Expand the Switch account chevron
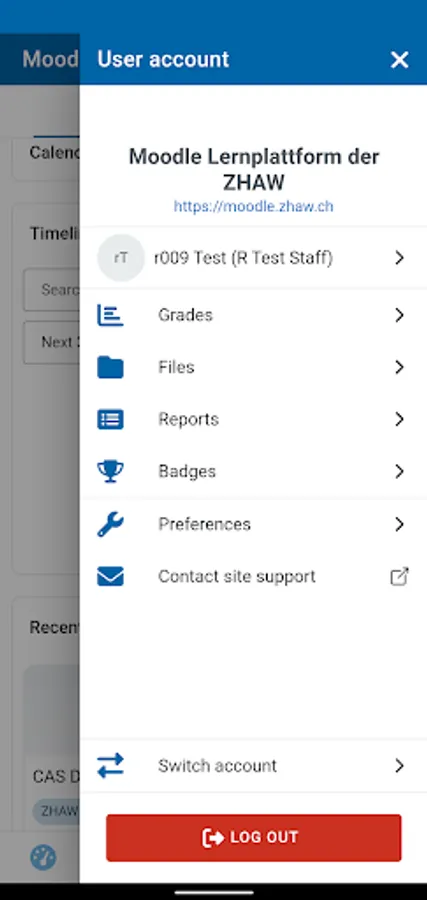This screenshot has width=427, height=900. (399, 766)
